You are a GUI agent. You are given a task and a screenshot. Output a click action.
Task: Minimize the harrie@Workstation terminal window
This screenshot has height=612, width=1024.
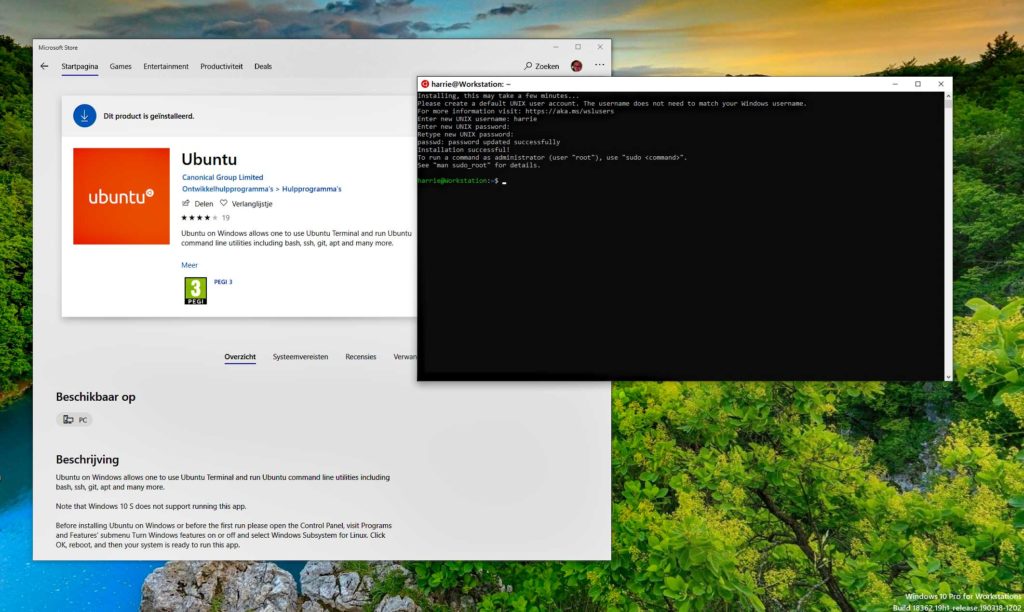click(x=895, y=84)
